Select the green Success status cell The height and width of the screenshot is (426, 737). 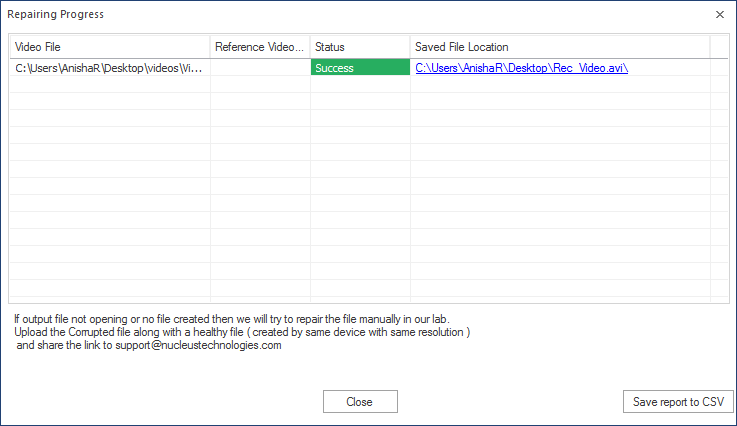point(360,68)
